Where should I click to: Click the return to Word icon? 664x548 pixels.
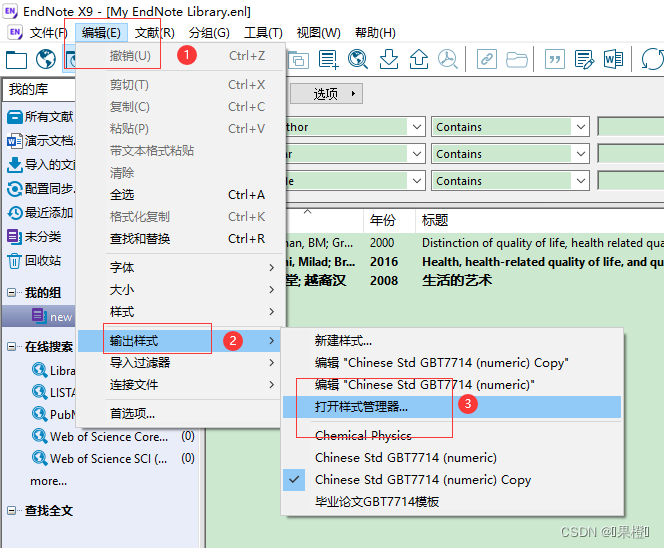pyautogui.click(x=613, y=59)
